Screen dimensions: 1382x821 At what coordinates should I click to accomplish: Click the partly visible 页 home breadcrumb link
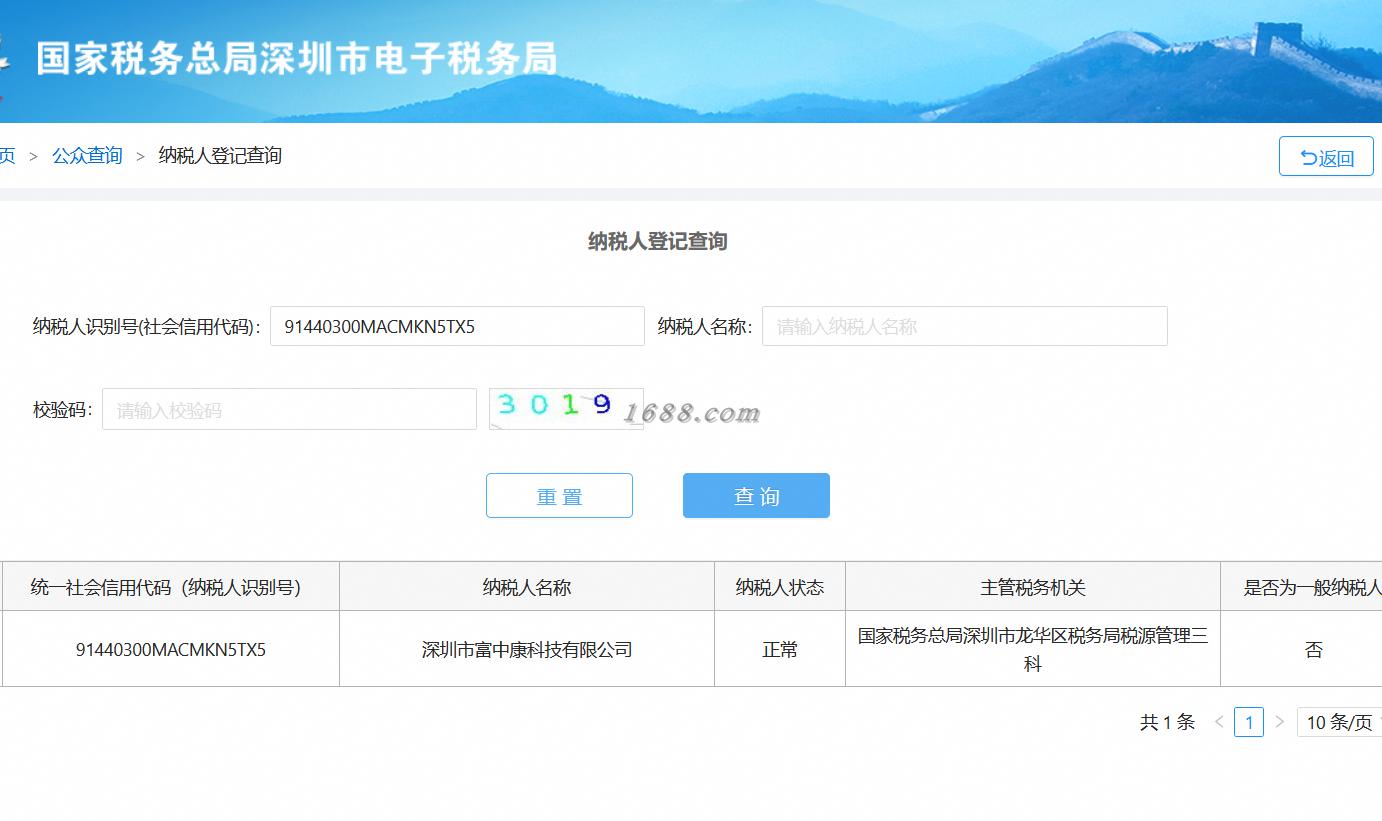point(7,156)
